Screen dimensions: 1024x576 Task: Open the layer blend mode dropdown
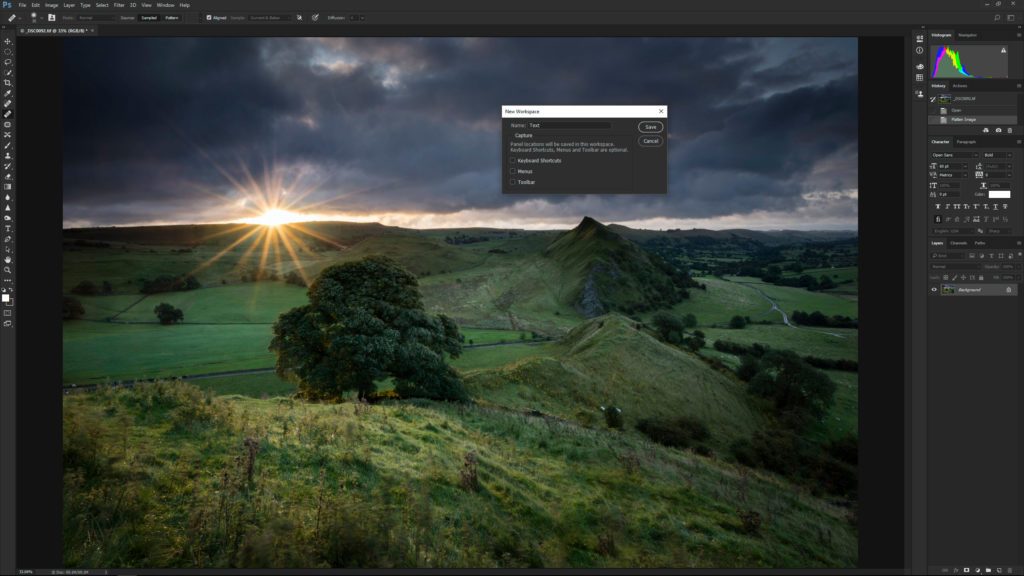click(955, 267)
